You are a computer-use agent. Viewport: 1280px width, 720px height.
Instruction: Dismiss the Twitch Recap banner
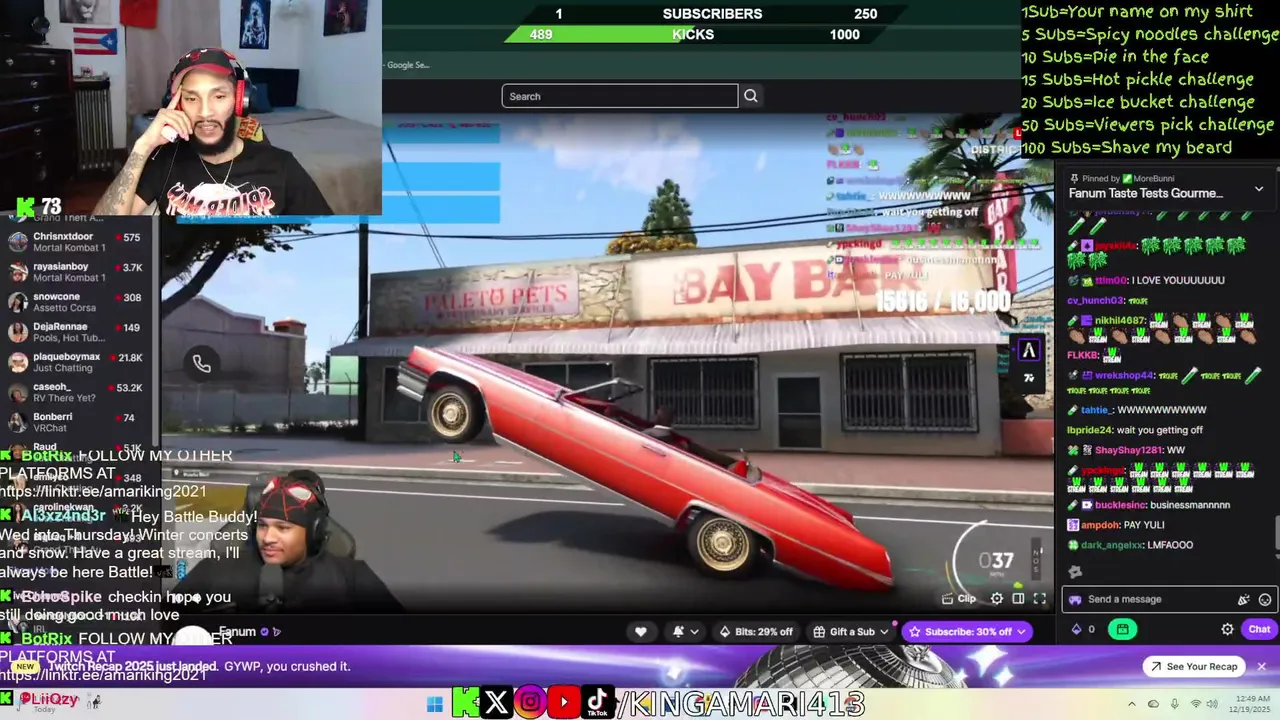click(x=1261, y=666)
